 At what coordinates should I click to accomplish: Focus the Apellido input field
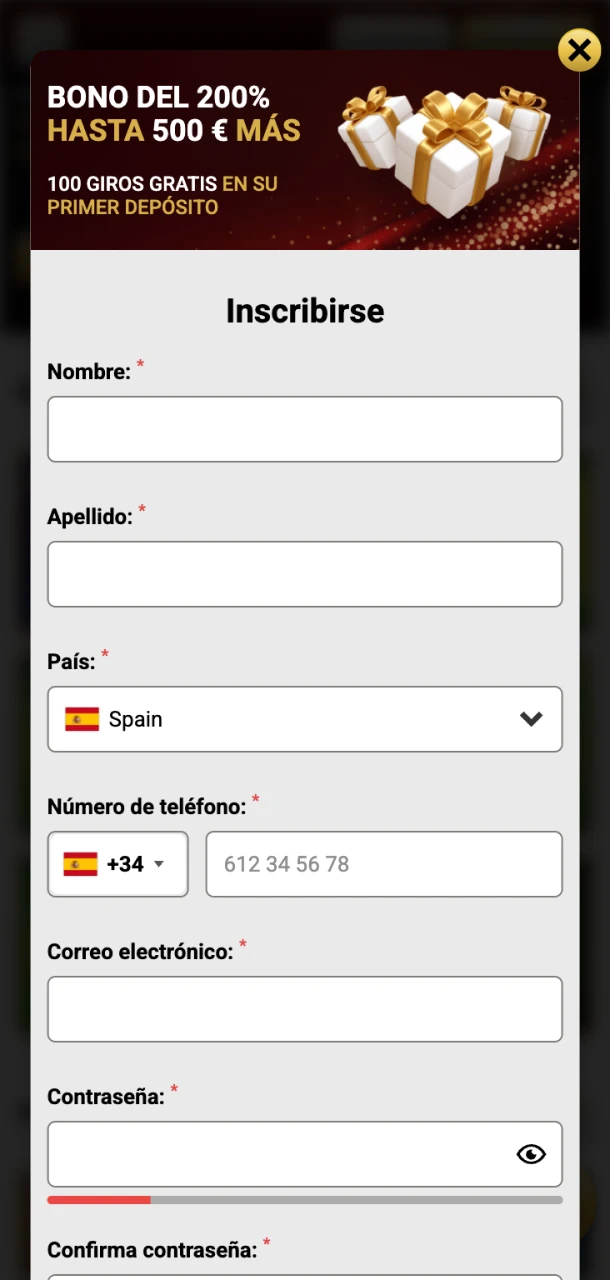click(x=305, y=574)
